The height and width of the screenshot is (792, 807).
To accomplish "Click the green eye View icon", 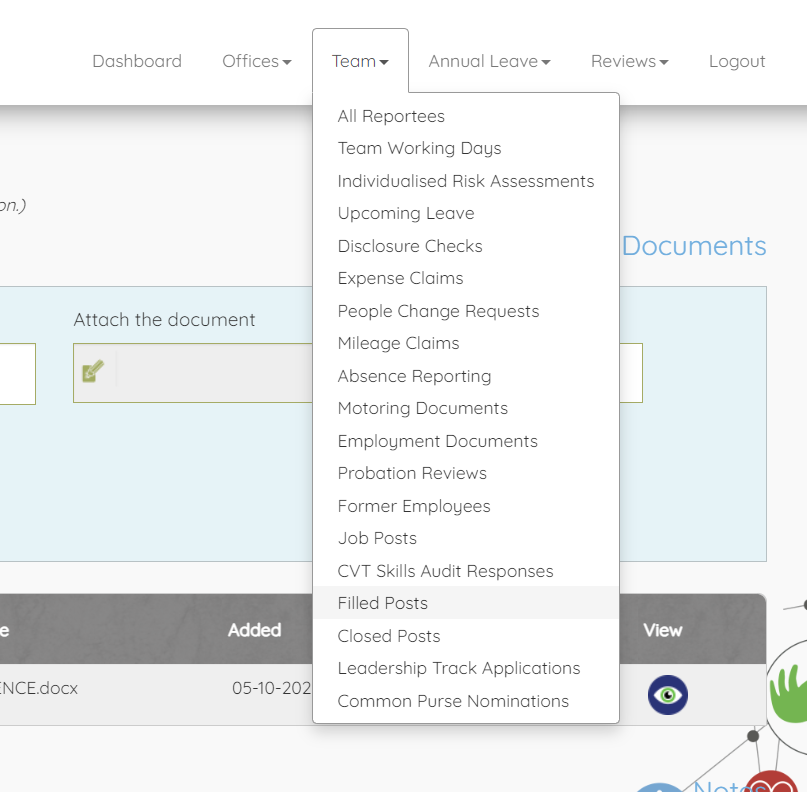I will (x=667, y=694).
